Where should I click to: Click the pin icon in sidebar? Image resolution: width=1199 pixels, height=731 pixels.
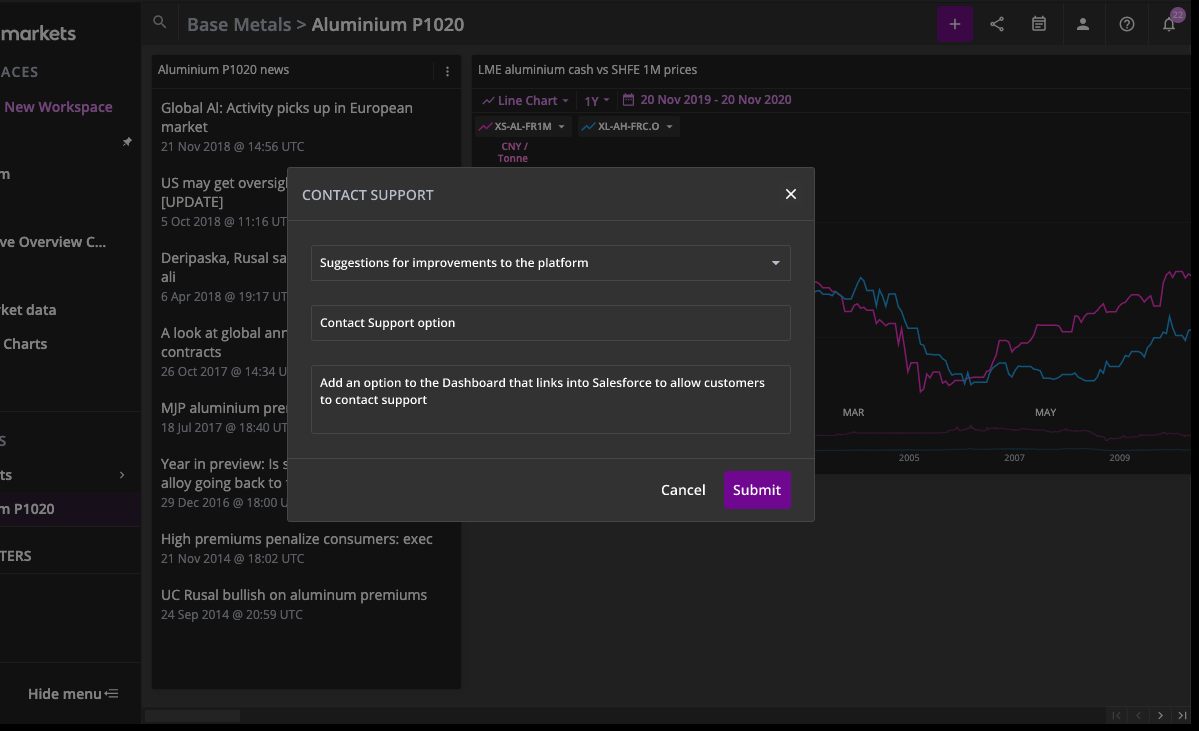tap(127, 142)
